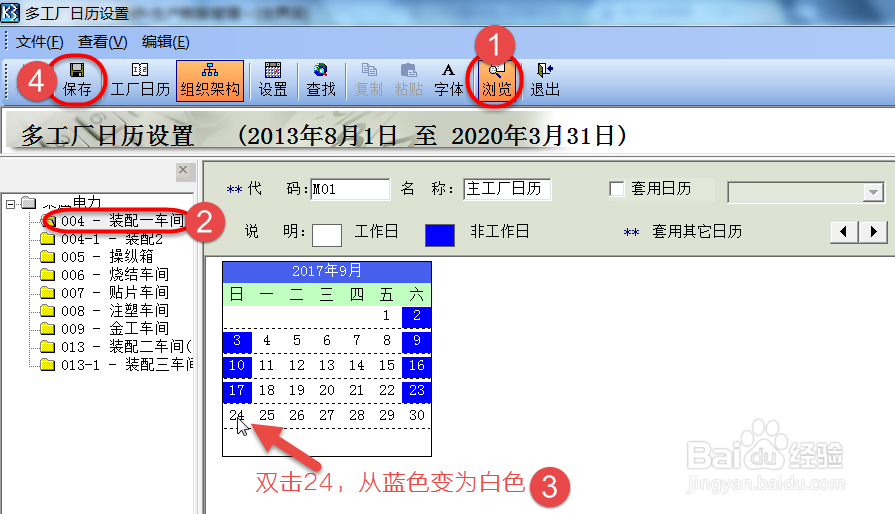Click the 2017年9月 calendar header

[x=327, y=271]
